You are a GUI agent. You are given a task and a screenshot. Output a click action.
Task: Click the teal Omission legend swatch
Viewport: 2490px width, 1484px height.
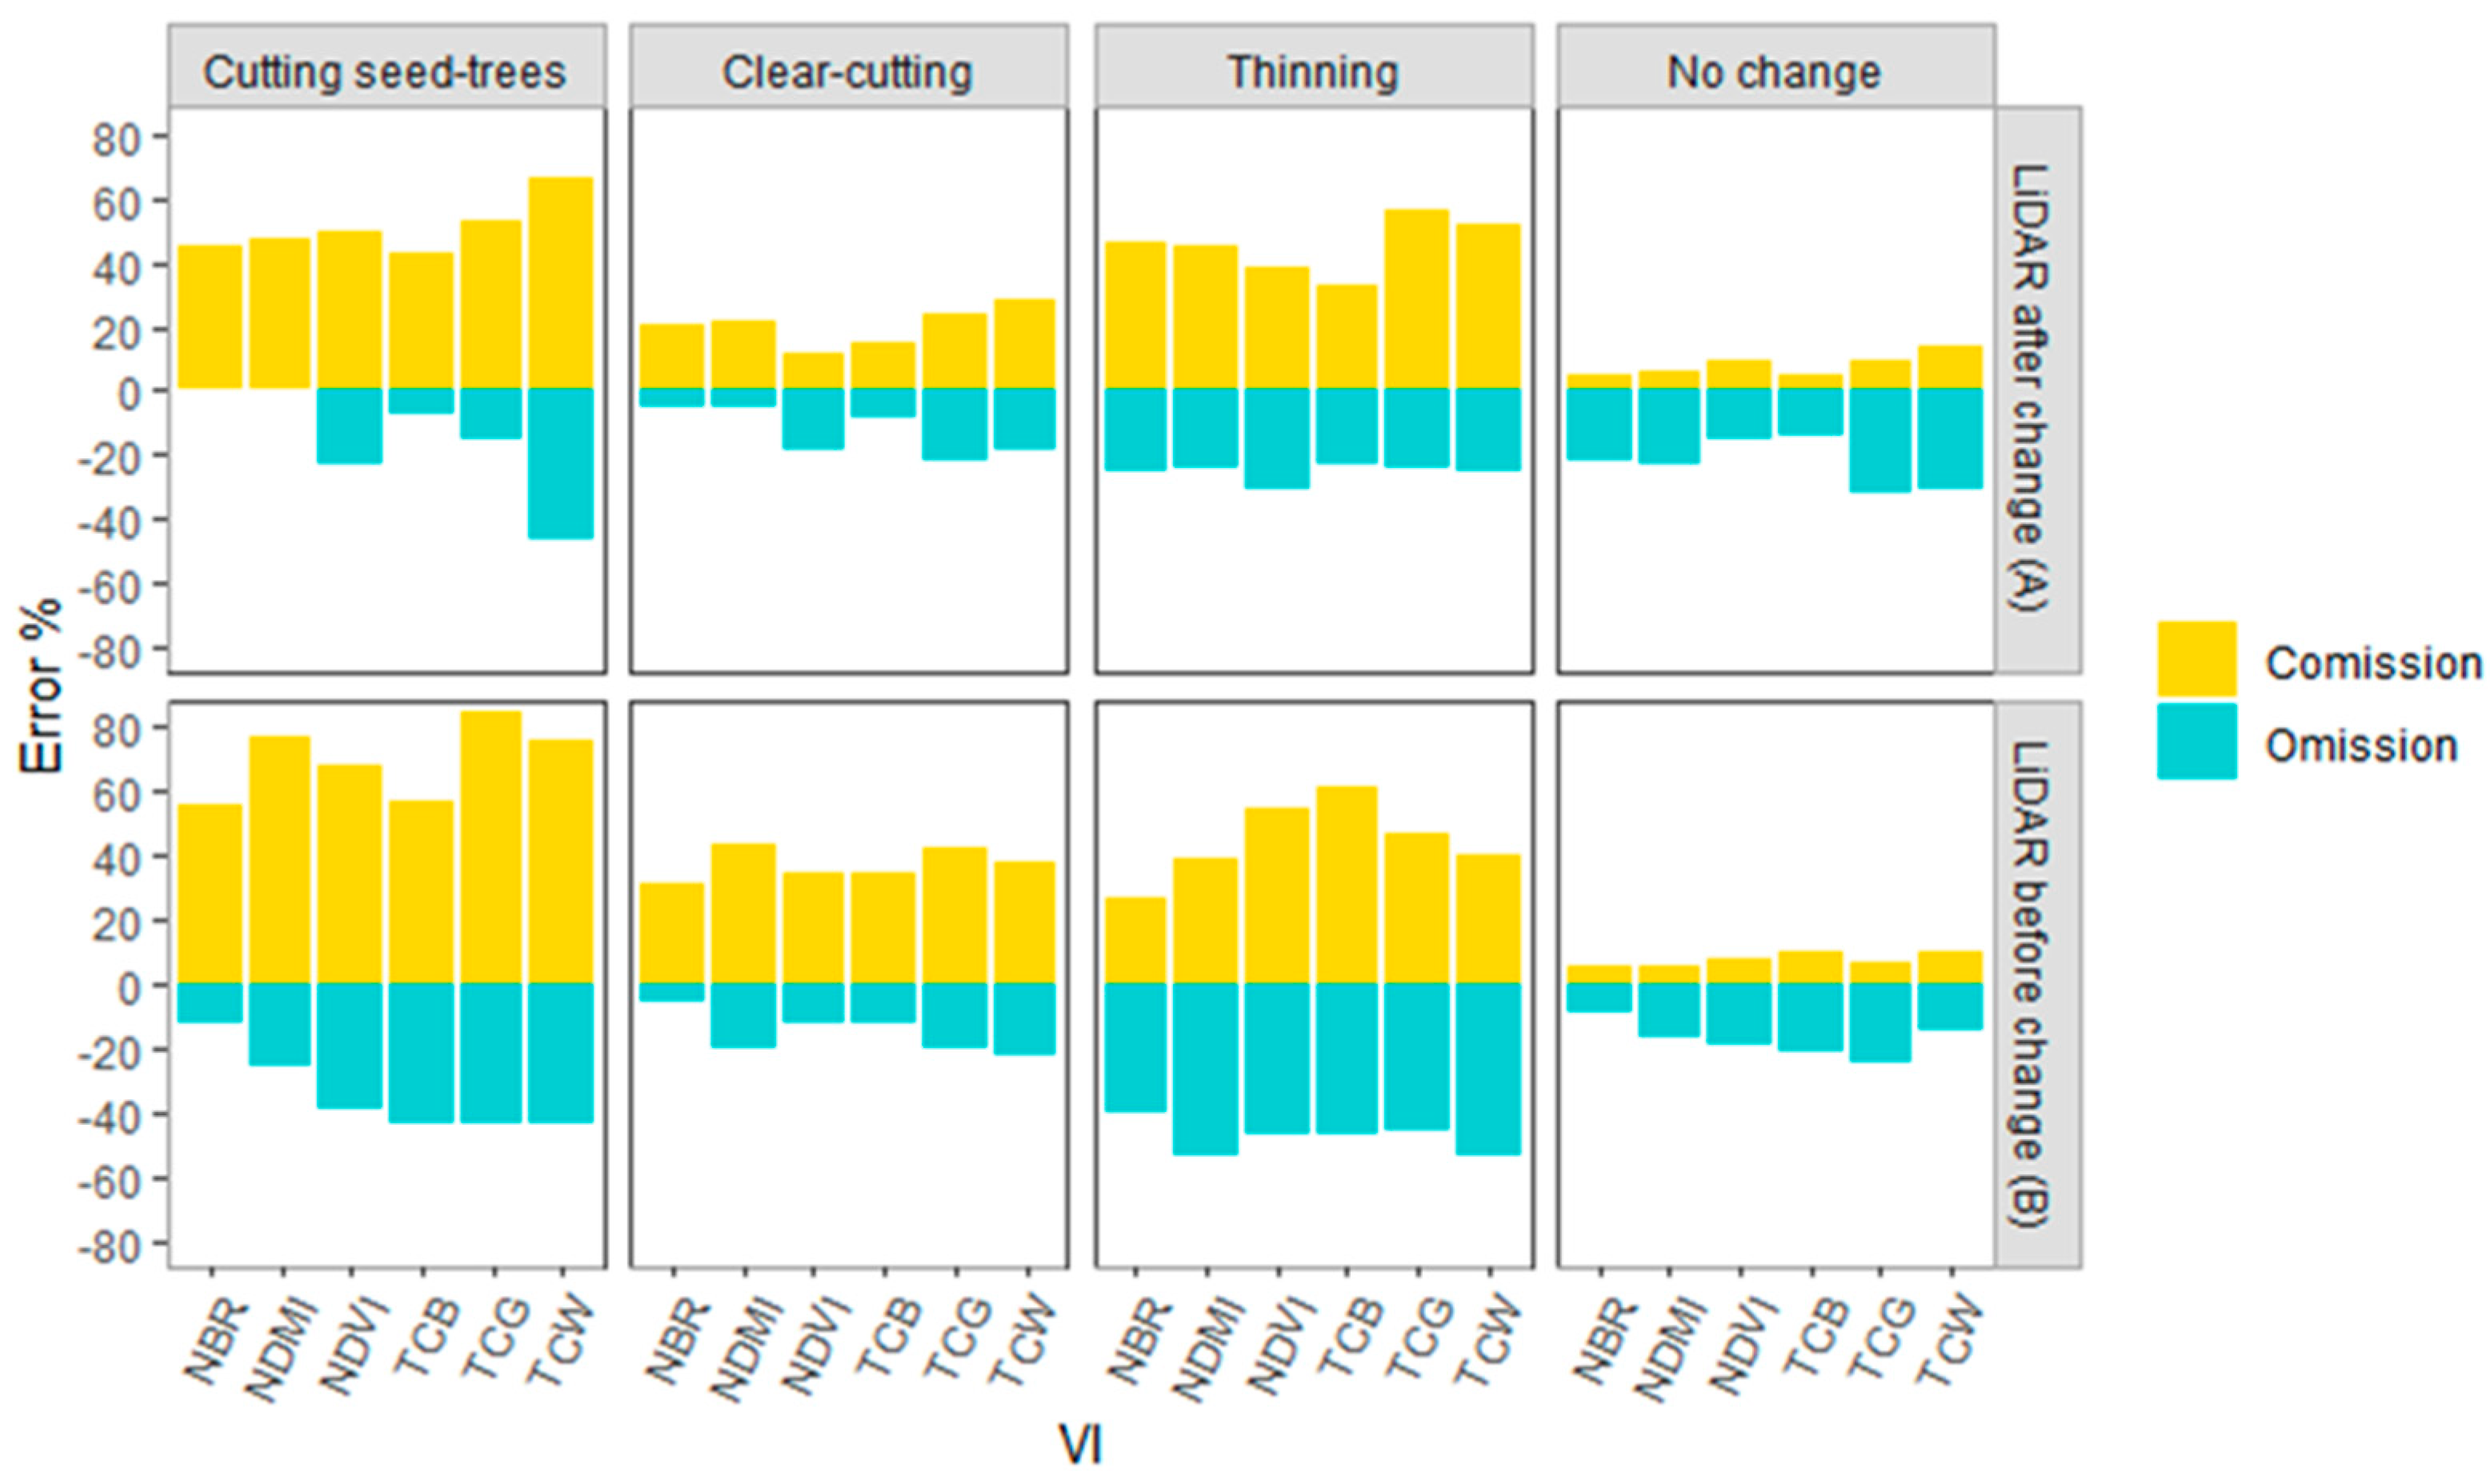(2196, 741)
